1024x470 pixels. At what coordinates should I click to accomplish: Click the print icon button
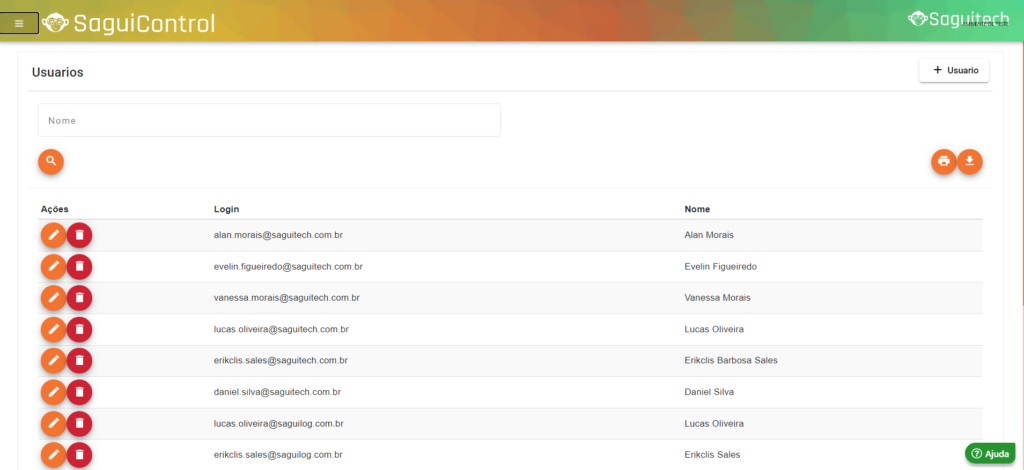pyautogui.click(x=943, y=161)
